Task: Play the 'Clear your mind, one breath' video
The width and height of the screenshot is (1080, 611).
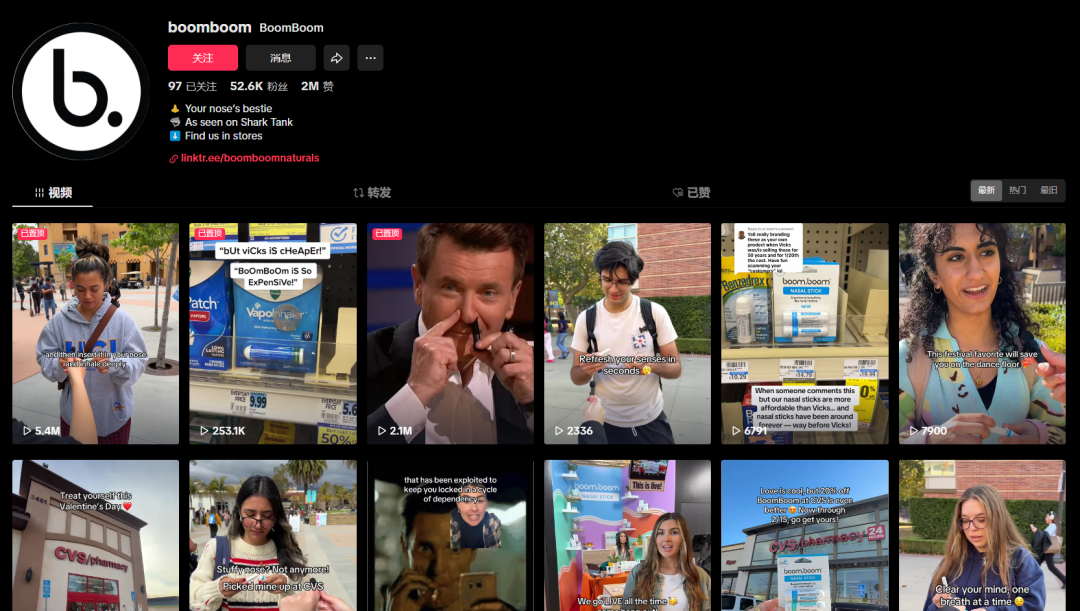Action: click(x=982, y=535)
